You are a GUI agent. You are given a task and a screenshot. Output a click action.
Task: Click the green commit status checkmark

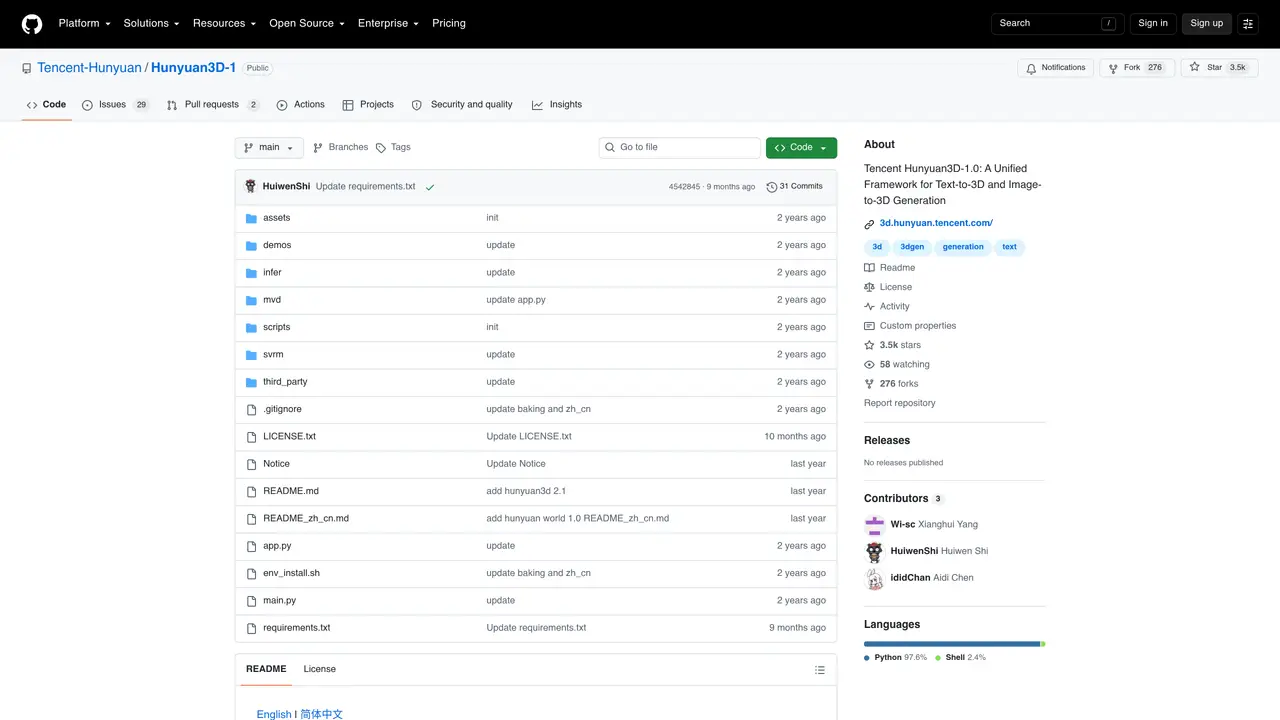click(430, 187)
